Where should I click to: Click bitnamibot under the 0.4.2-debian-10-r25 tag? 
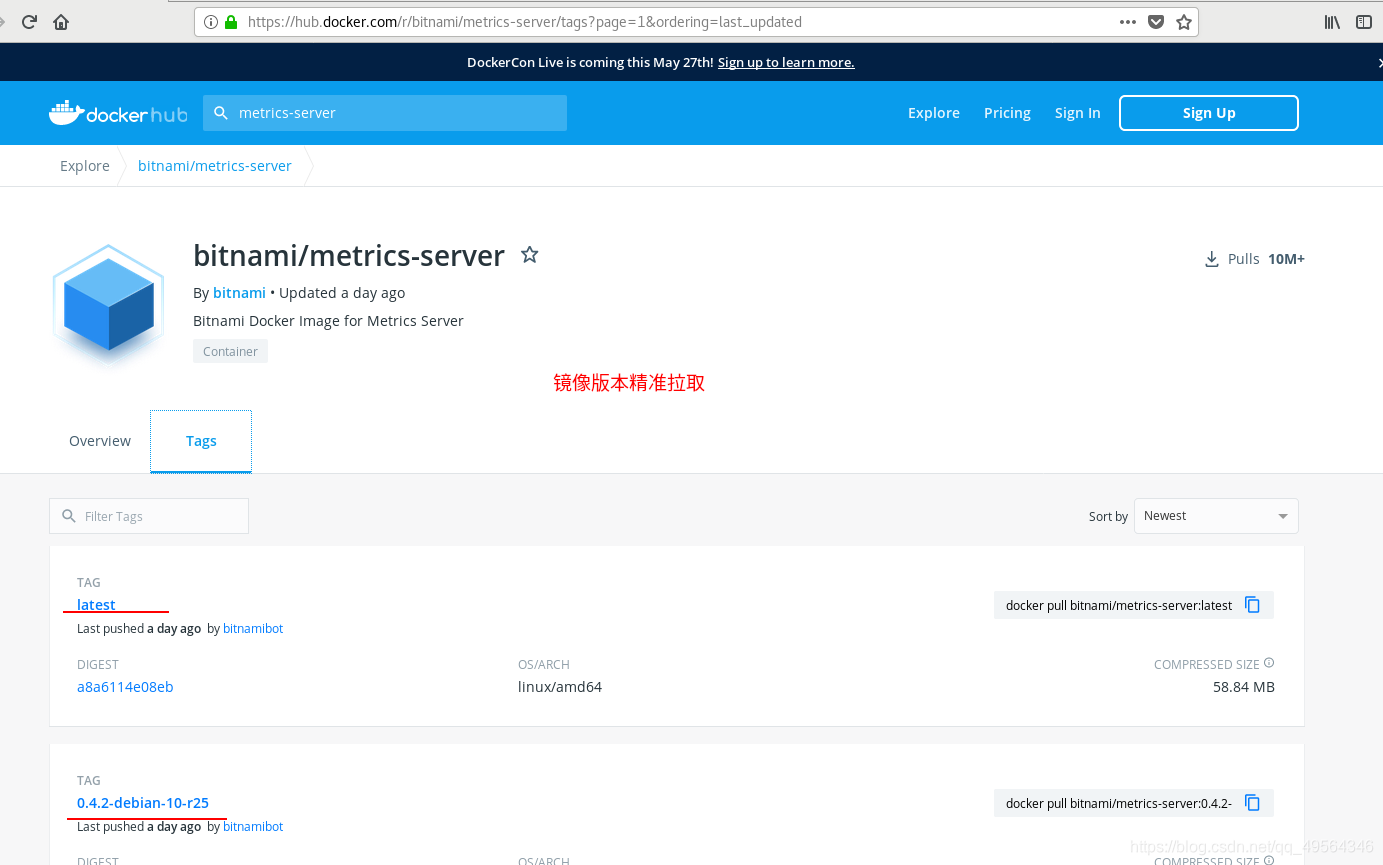(x=253, y=827)
